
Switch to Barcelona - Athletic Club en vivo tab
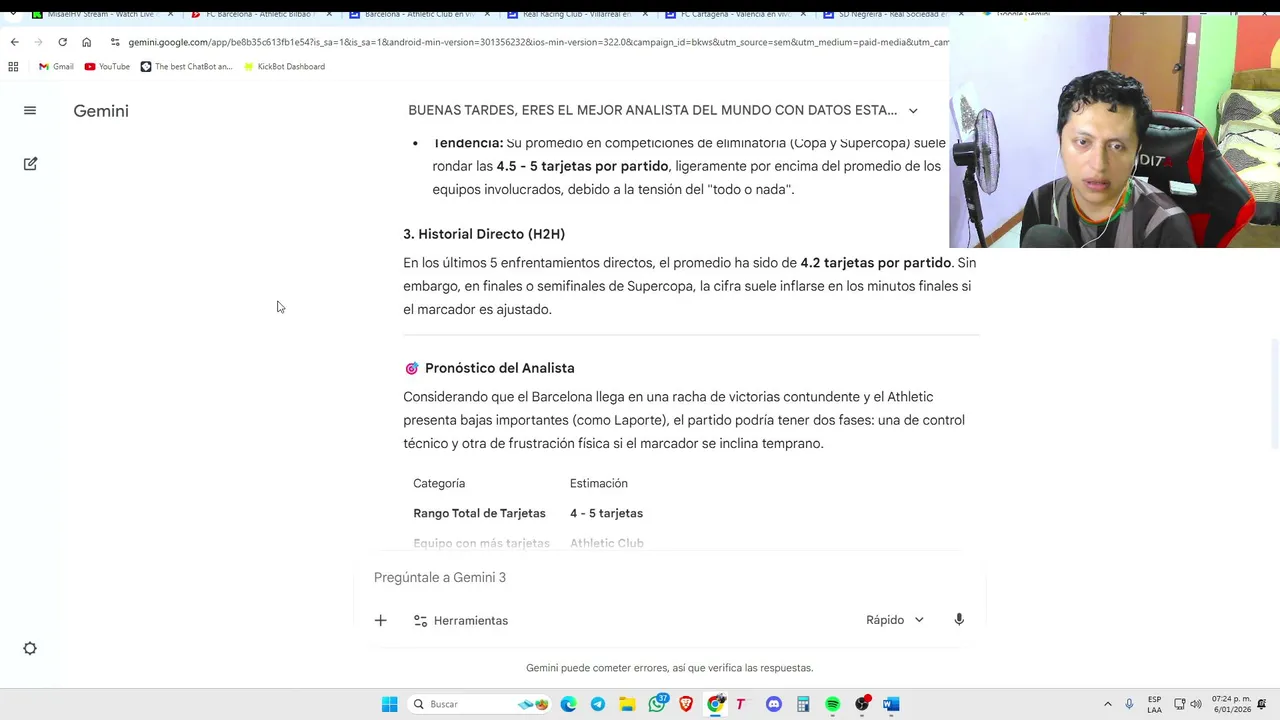[417, 14]
